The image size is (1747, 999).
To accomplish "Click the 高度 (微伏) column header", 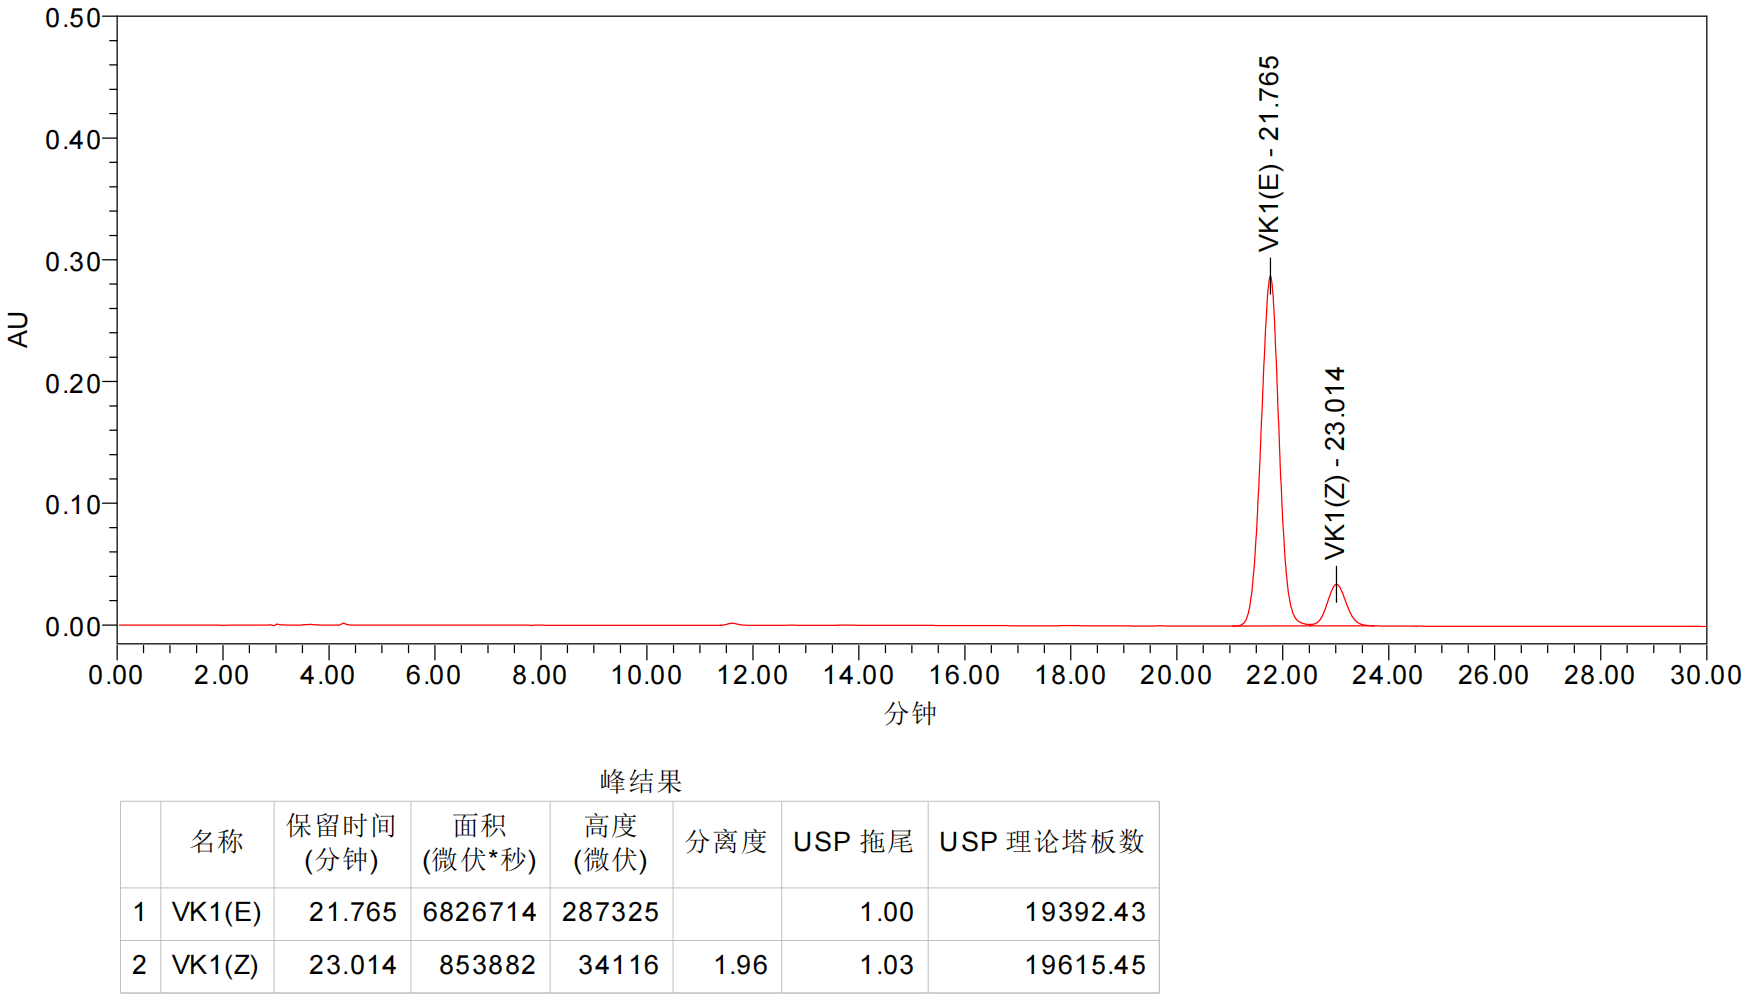I will tap(610, 842).
